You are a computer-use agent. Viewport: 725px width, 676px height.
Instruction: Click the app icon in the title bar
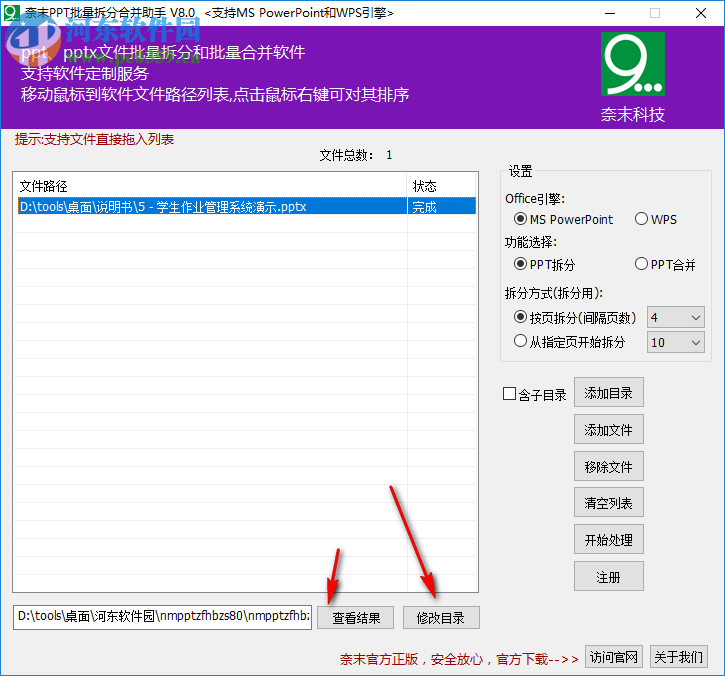pyautogui.click(x=12, y=12)
